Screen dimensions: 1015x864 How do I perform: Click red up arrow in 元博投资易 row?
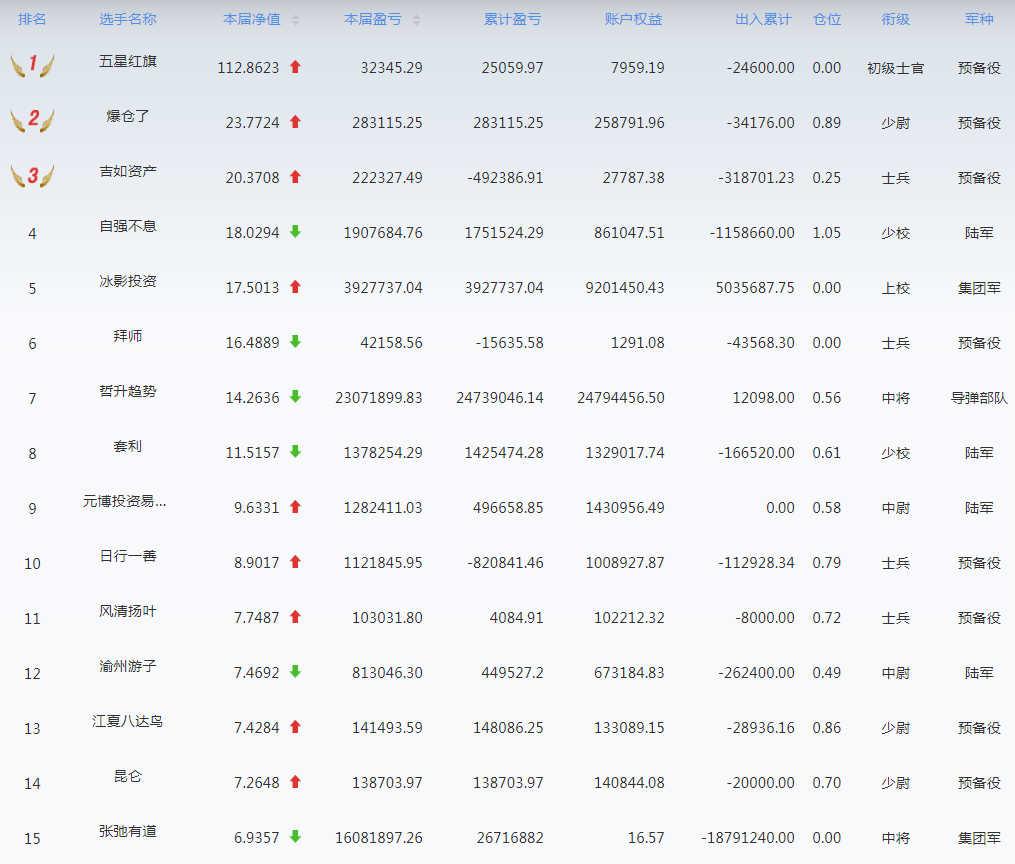[x=295, y=507]
